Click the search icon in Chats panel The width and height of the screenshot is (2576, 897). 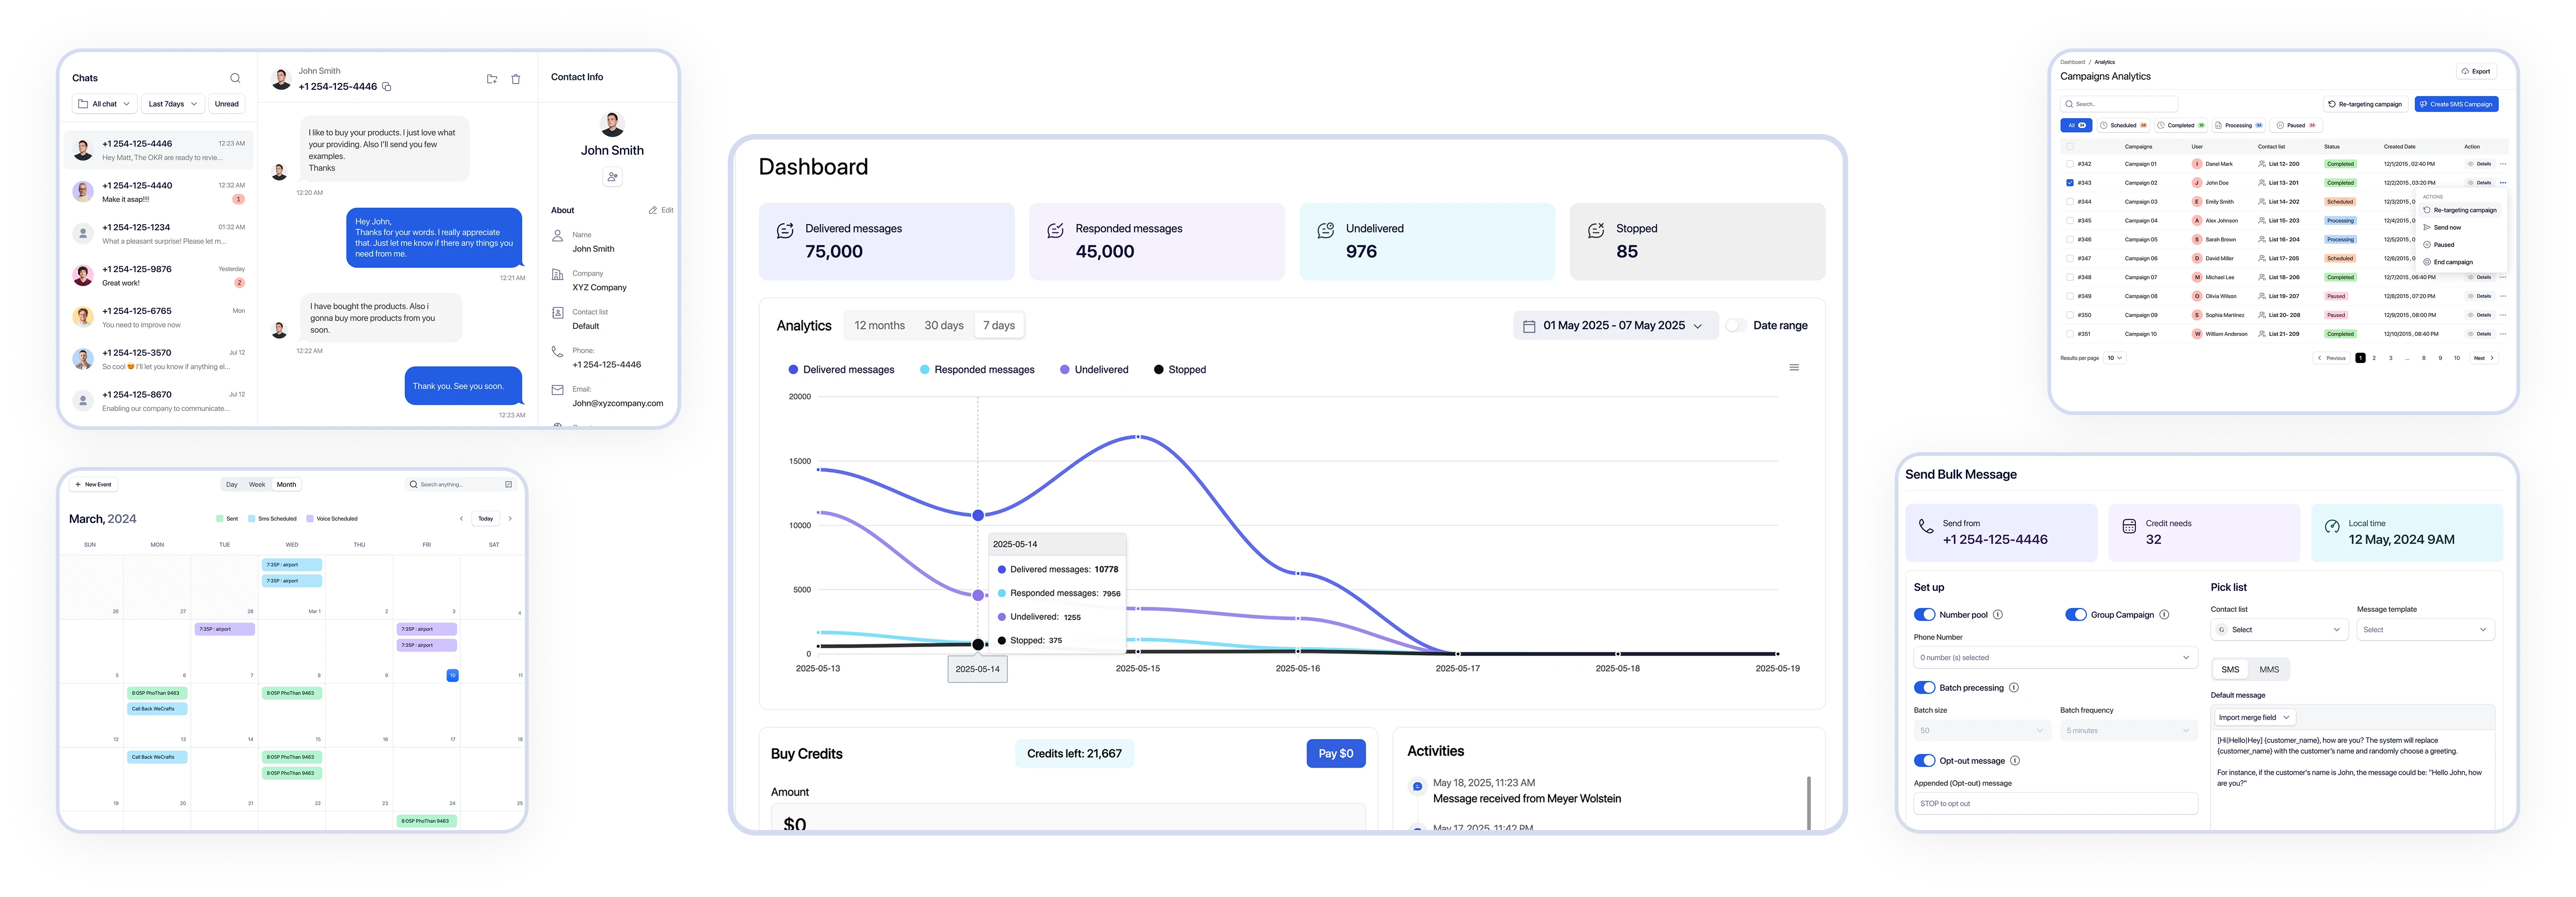pyautogui.click(x=235, y=78)
